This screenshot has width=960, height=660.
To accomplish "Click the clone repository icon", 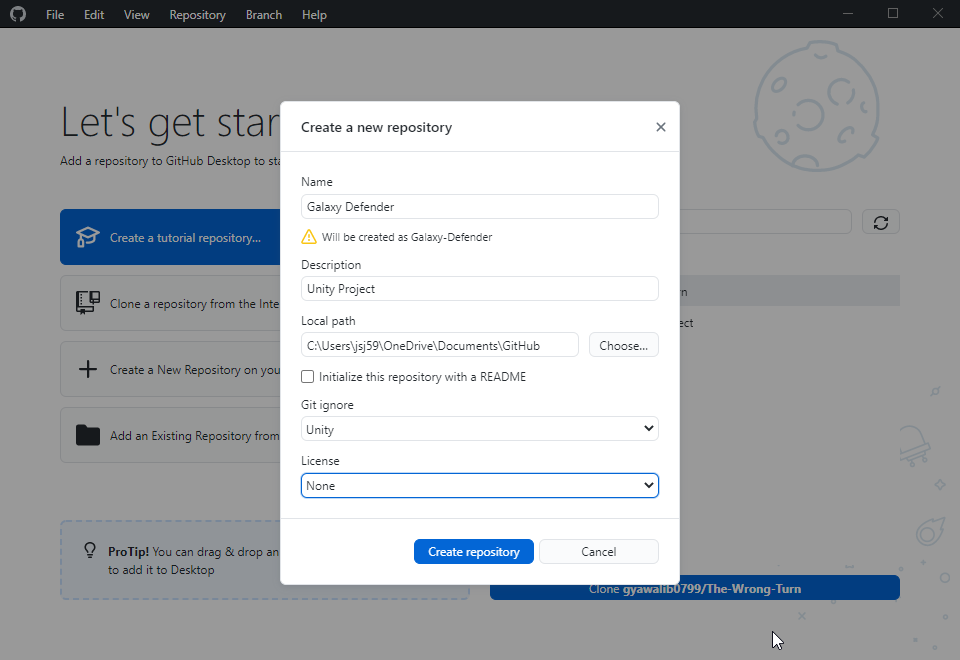I will click(x=85, y=303).
